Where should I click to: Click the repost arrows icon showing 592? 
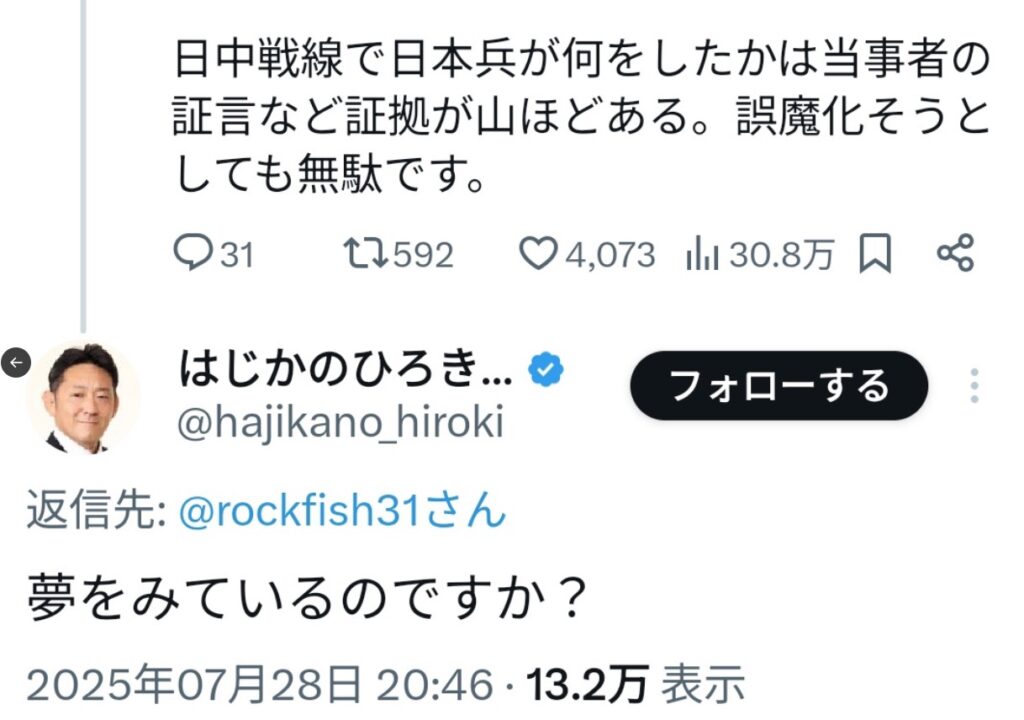366,254
